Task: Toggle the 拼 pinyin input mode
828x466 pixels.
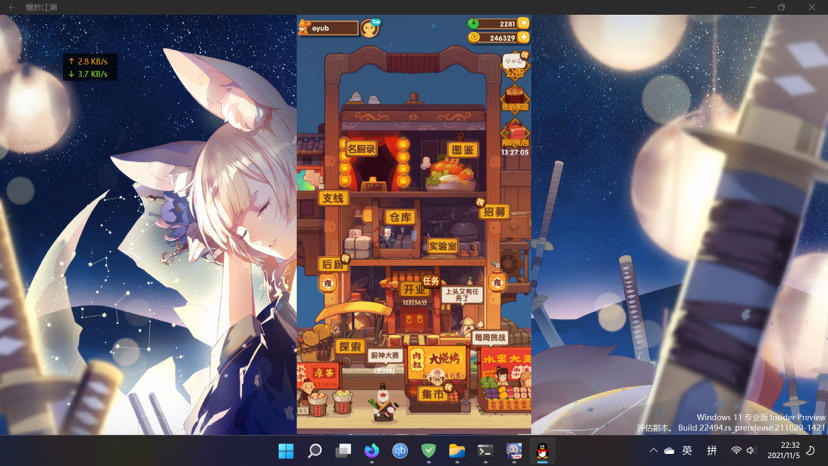Action: click(712, 451)
